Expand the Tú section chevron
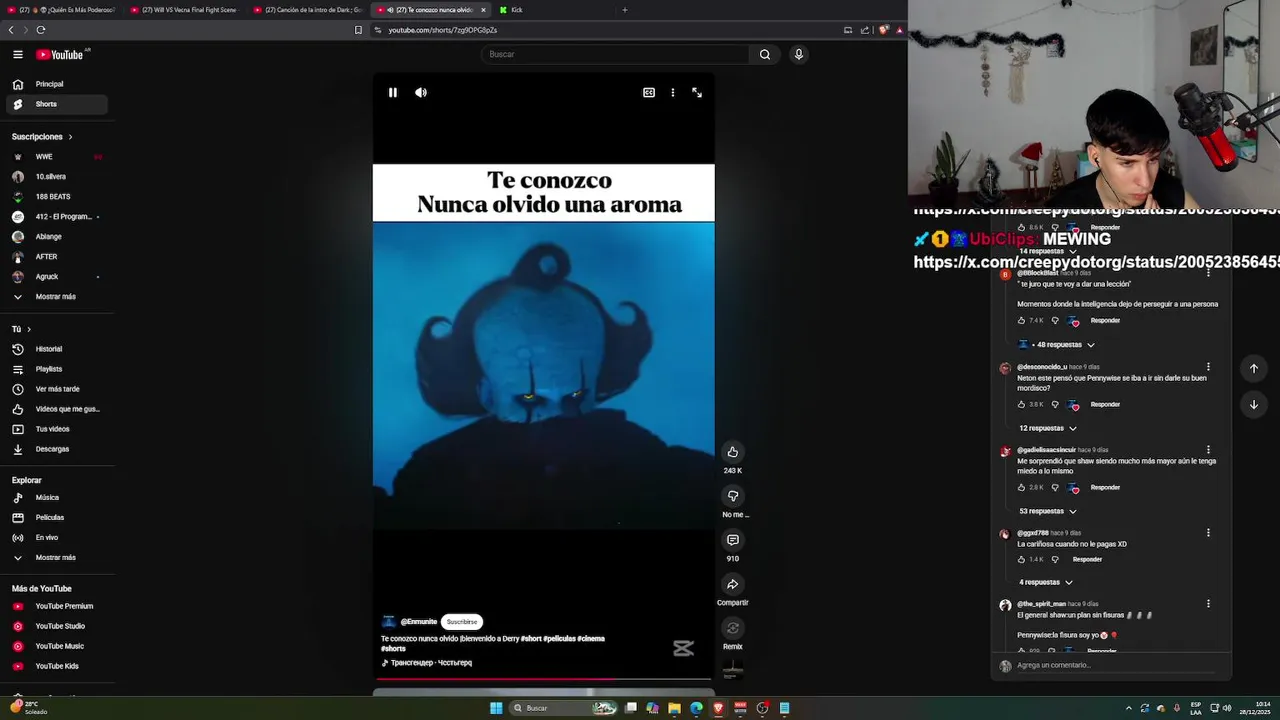Image resolution: width=1280 pixels, height=720 pixels. 29,329
